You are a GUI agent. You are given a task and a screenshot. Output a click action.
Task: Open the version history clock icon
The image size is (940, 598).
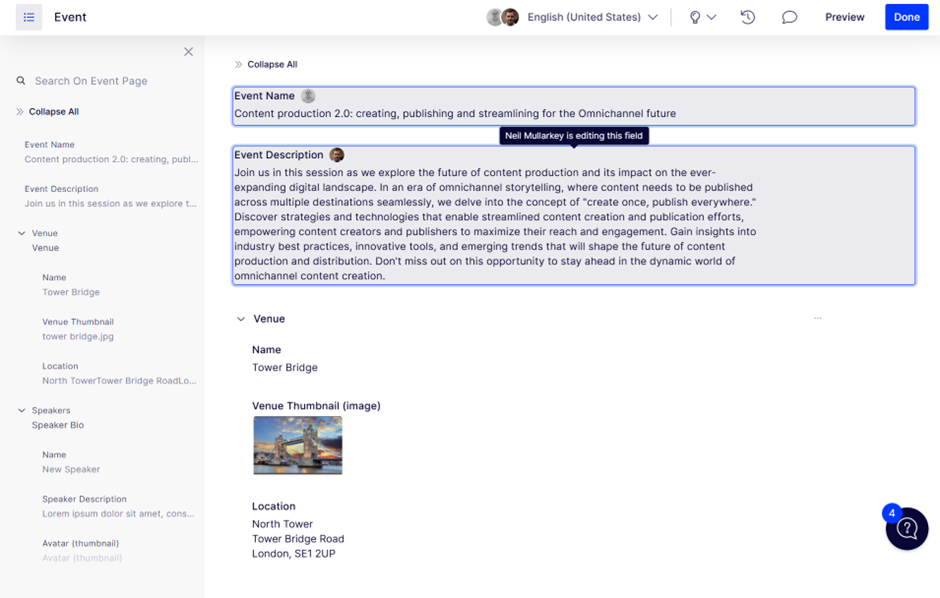point(748,17)
